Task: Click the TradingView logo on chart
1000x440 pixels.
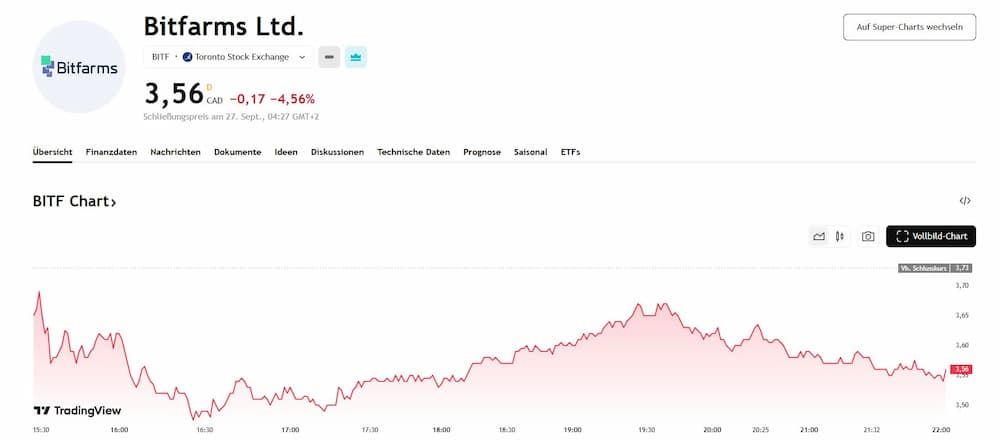Action: [77, 410]
